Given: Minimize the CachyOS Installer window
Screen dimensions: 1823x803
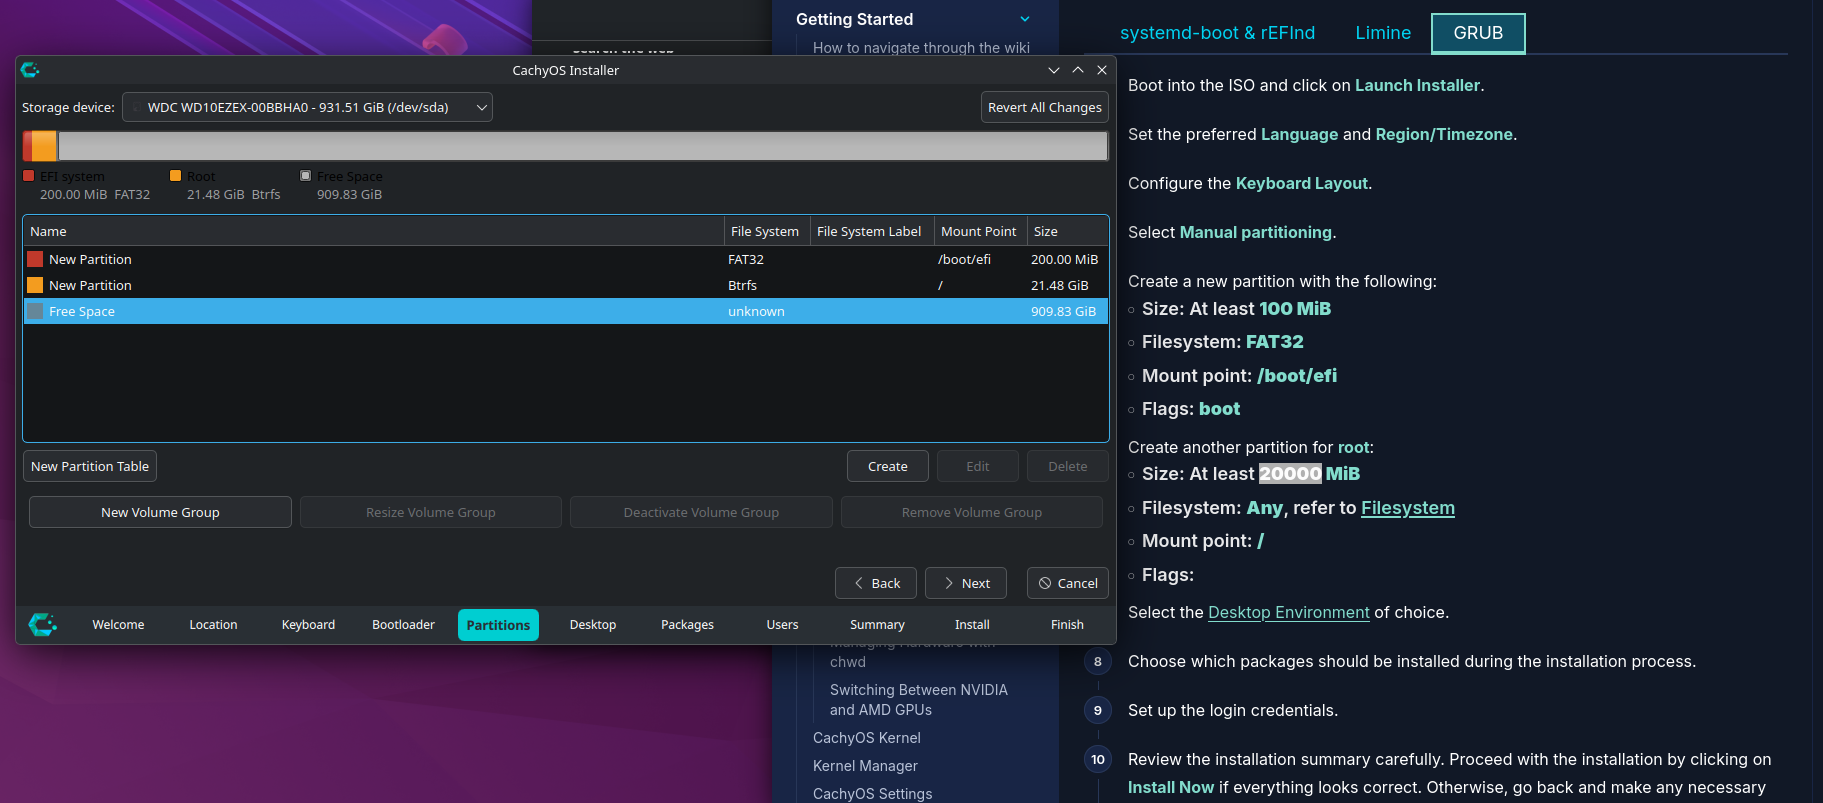Looking at the screenshot, I should pyautogui.click(x=1054, y=70).
